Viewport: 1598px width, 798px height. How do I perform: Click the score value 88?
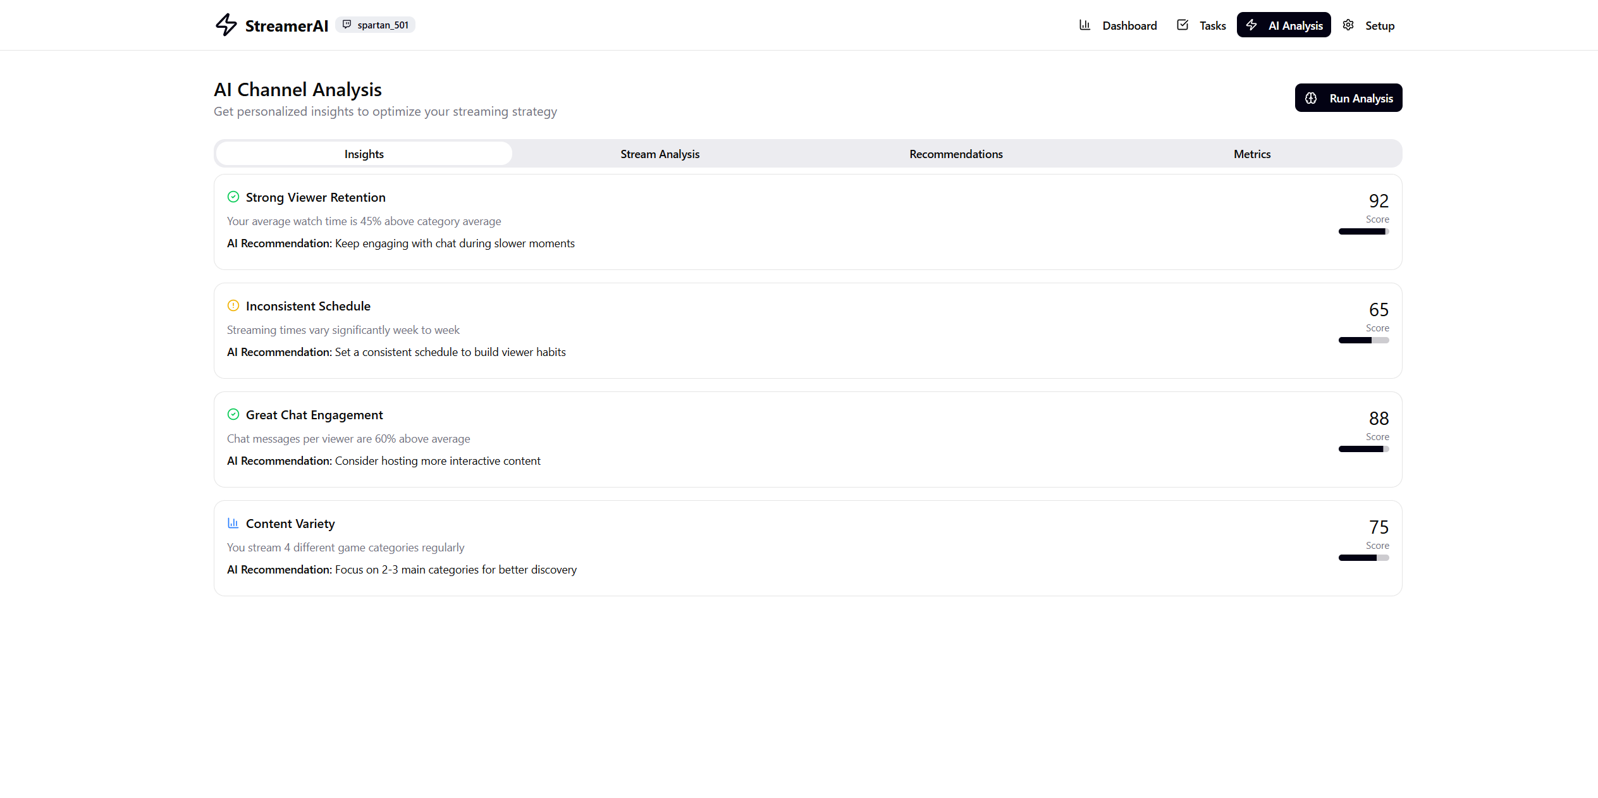coord(1378,419)
